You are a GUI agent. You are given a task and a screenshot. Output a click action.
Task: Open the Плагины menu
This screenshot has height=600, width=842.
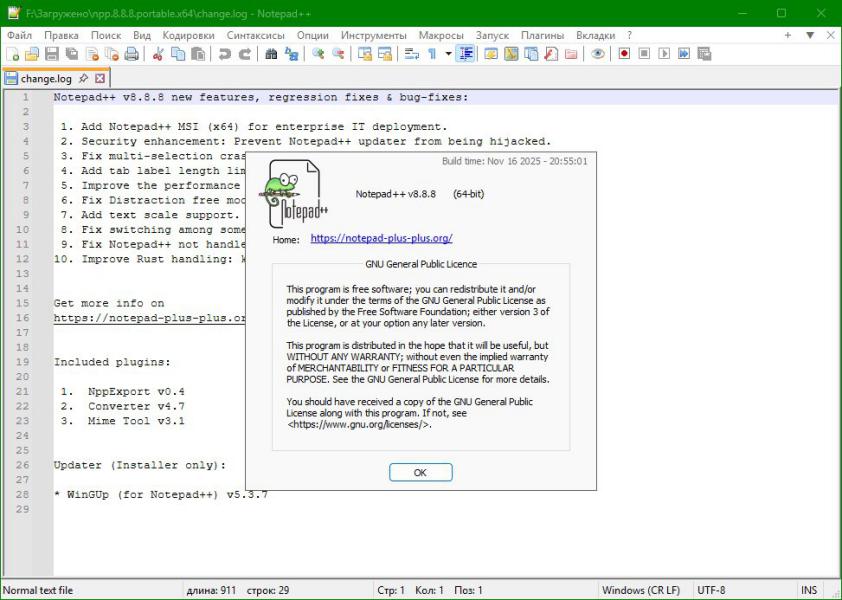point(570,35)
